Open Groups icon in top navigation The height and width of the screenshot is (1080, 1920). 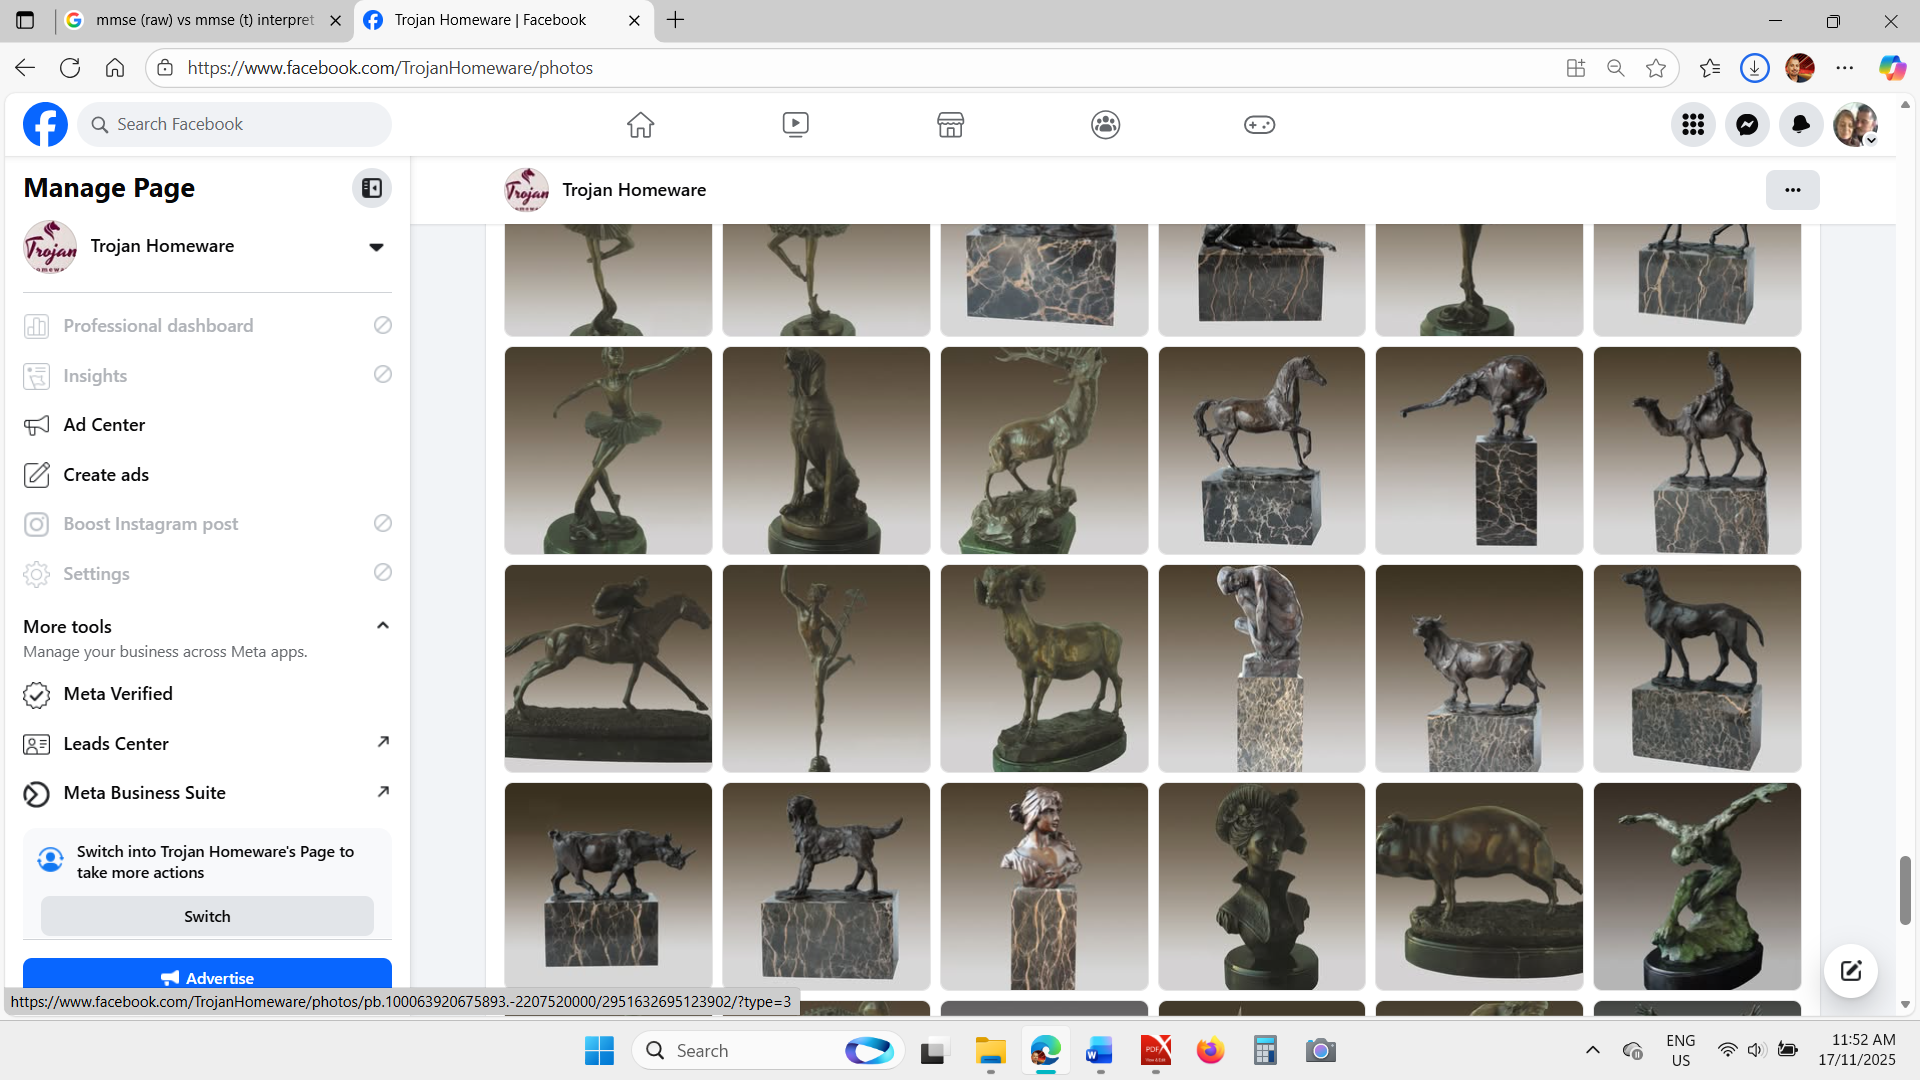click(x=1105, y=124)
